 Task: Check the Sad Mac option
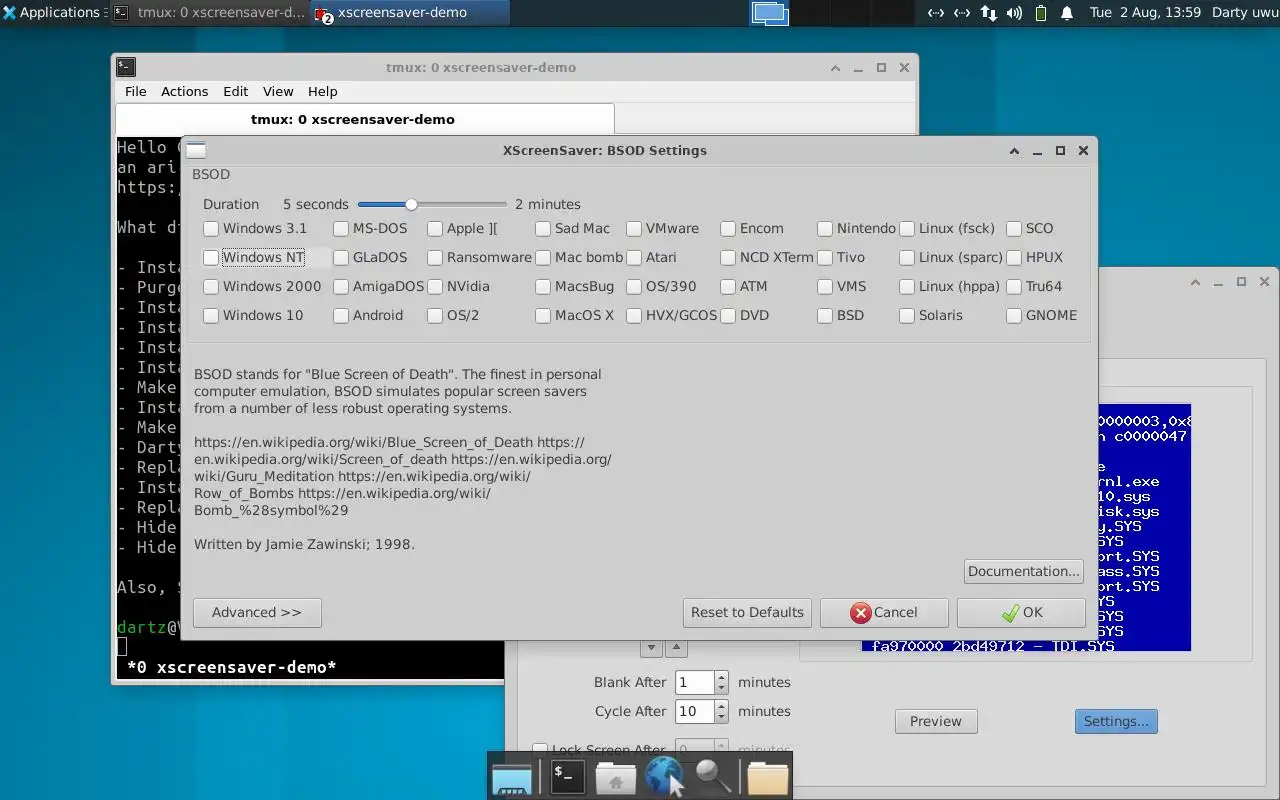pos(543,229)
